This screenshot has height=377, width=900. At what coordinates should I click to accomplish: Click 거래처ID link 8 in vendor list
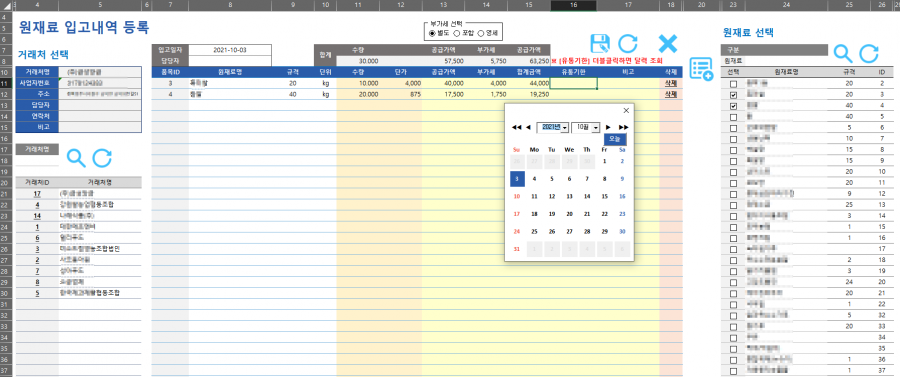[37, 282]
